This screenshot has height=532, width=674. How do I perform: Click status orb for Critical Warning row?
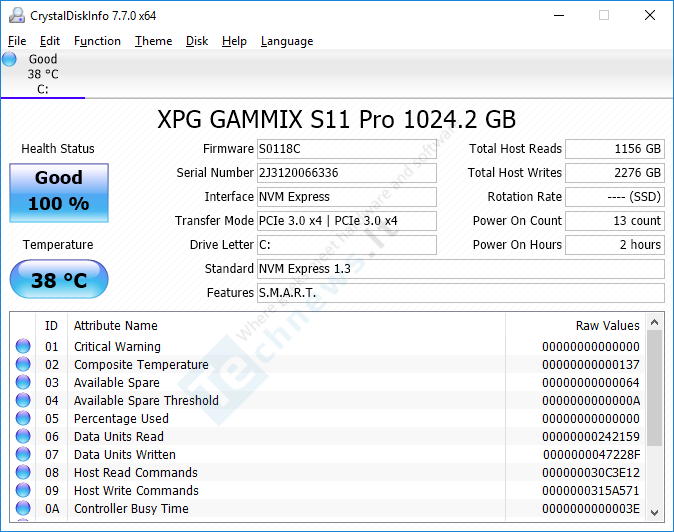point(23,346)
